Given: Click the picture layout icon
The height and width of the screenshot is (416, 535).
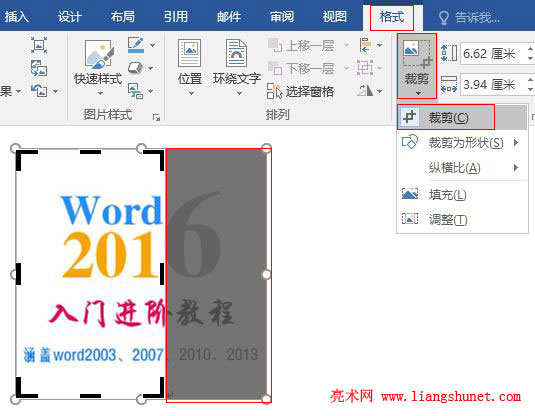Looking at the screenshot, I should pyautogui.click(x=135, y=91).
